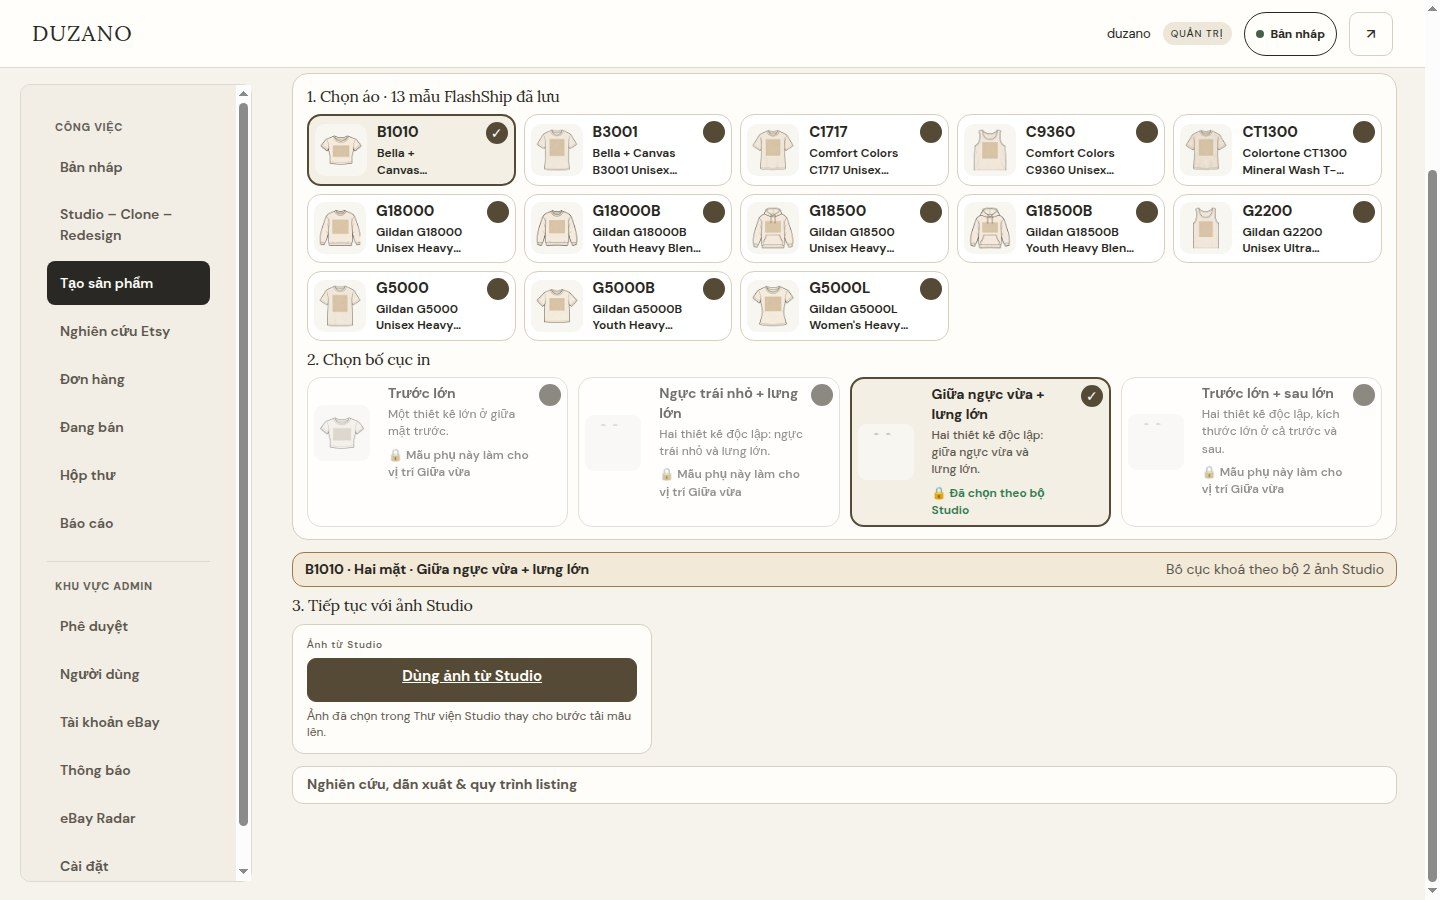Open the Bản nháp sidebar item
Image resolution: width=1440 pixels, height=900 pixels.
point(128,167)
